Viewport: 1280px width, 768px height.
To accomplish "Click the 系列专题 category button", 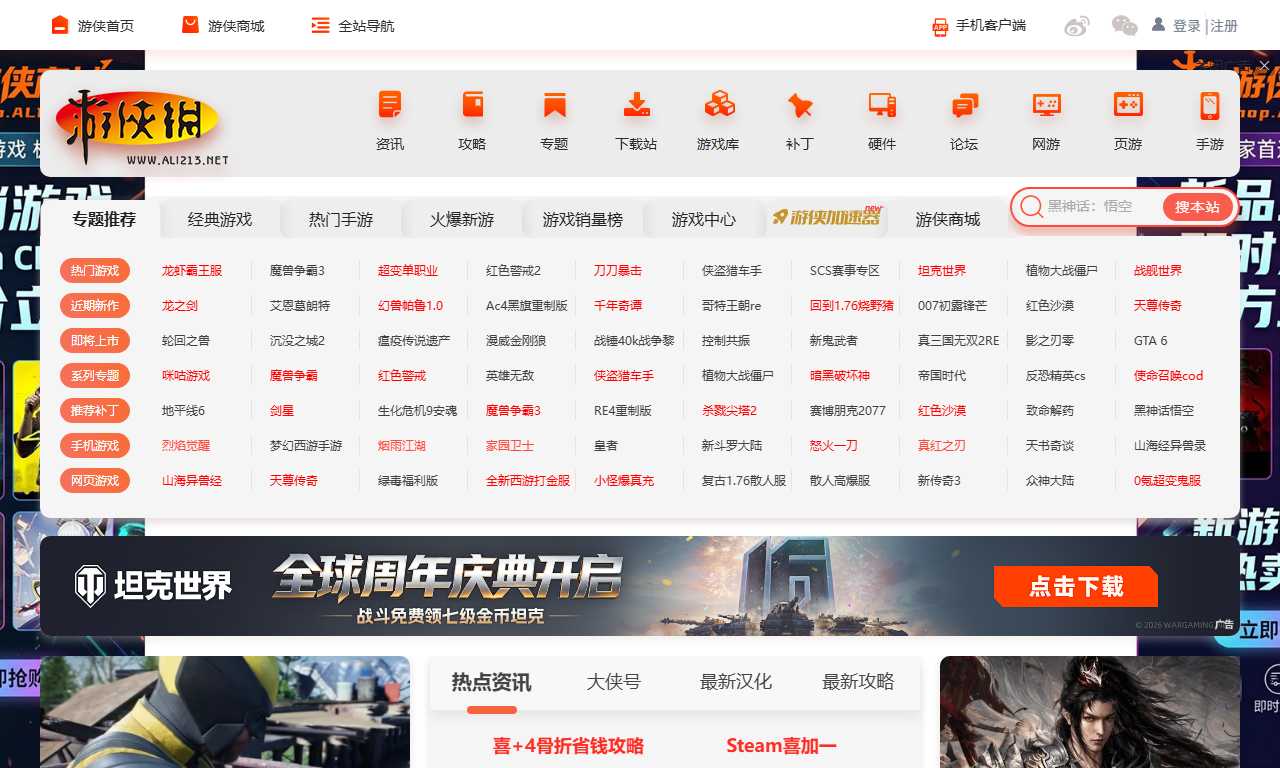I will (x=95, y=375).
